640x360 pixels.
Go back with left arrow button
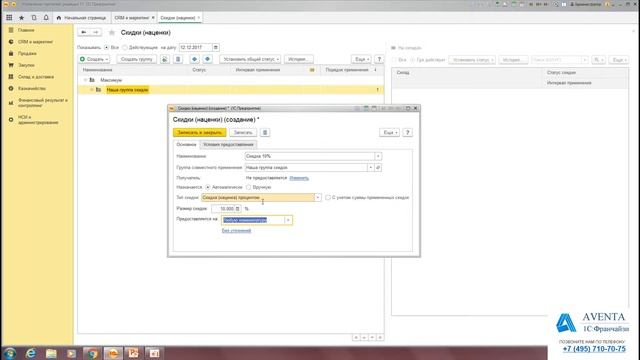pos(84,32)
